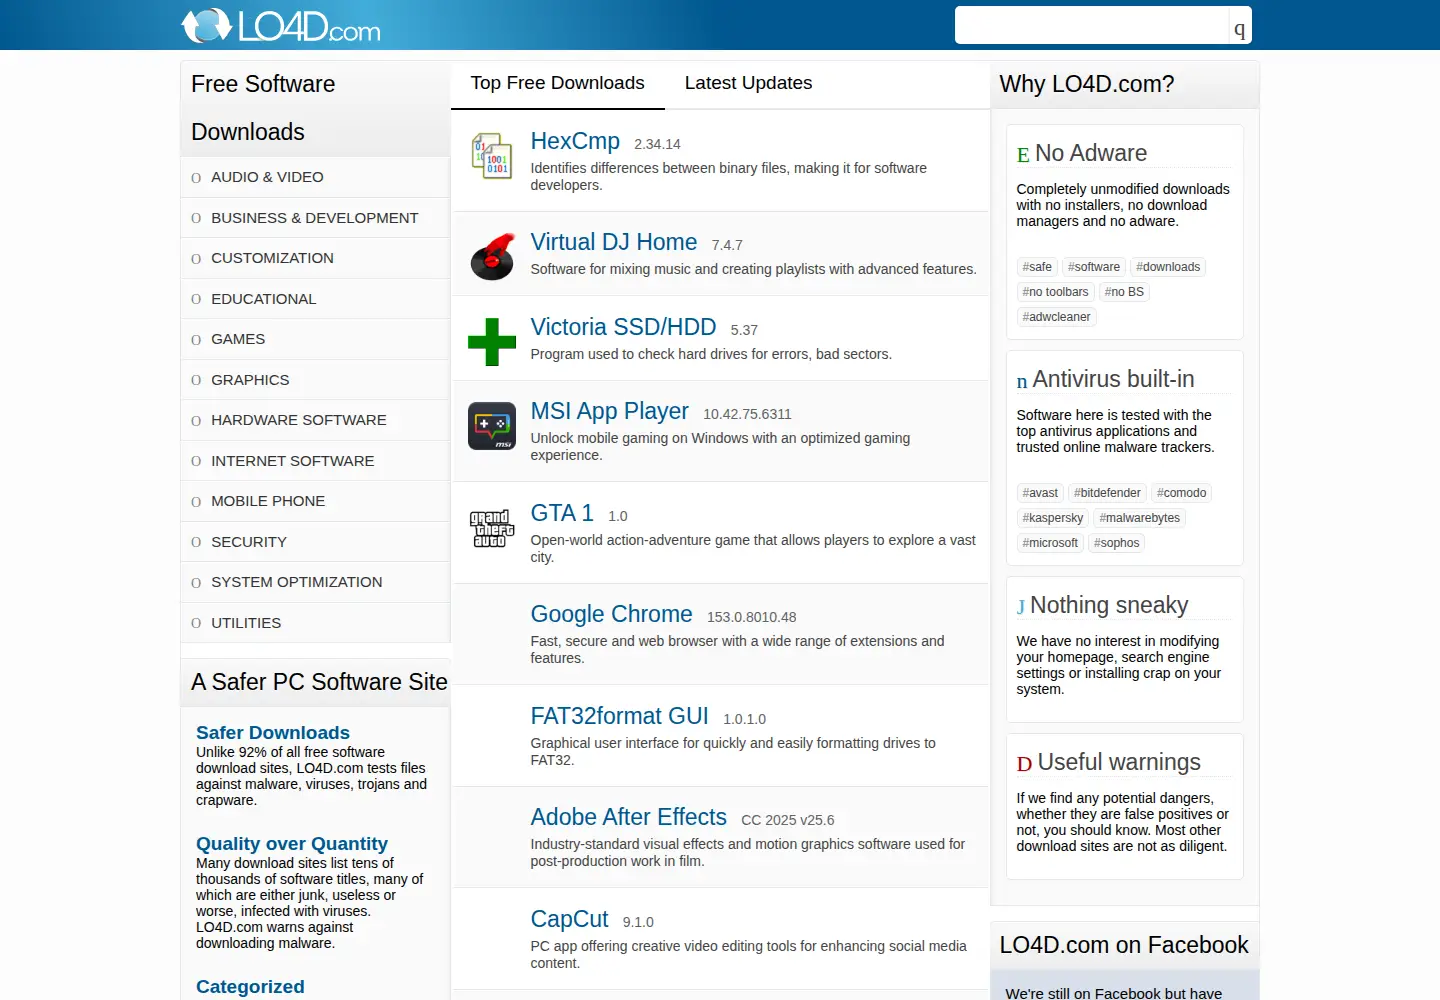Click the Nothing sneaky heading icon
Image resolution: width=1440 pixels, height=1000 pixels.
[x=1021, y=607]
